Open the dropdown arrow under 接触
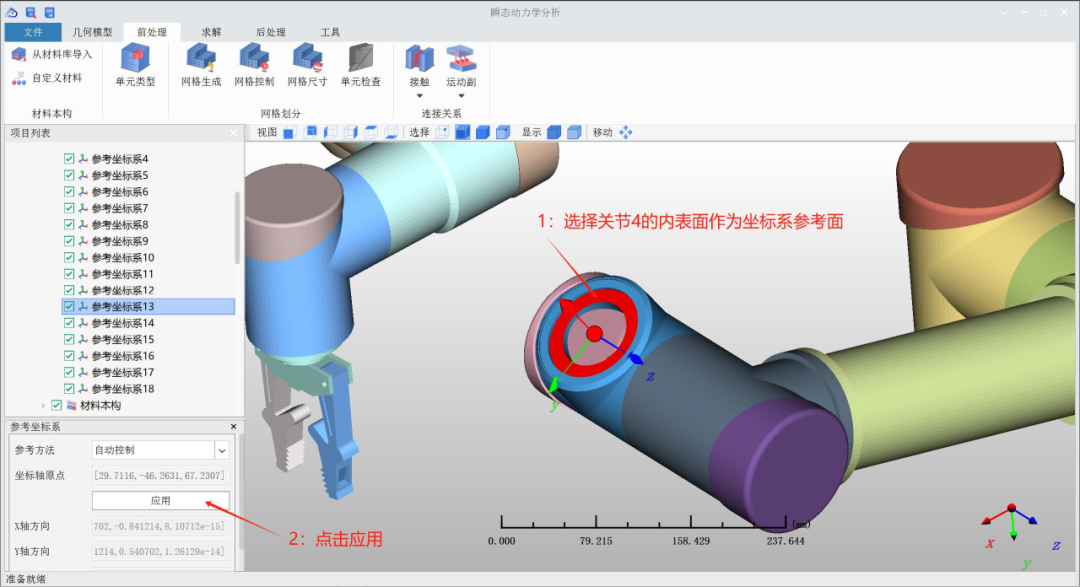Viewport: 1080px width, 587px height. click(419, 96)
